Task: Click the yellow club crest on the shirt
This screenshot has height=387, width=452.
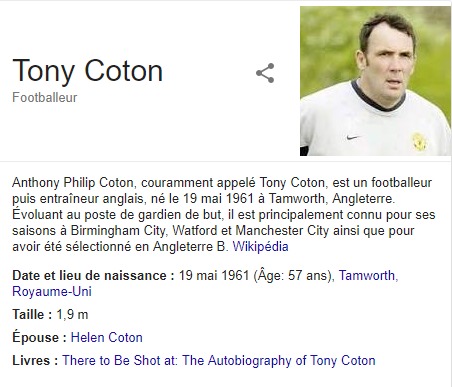Action: click(419, 142)
